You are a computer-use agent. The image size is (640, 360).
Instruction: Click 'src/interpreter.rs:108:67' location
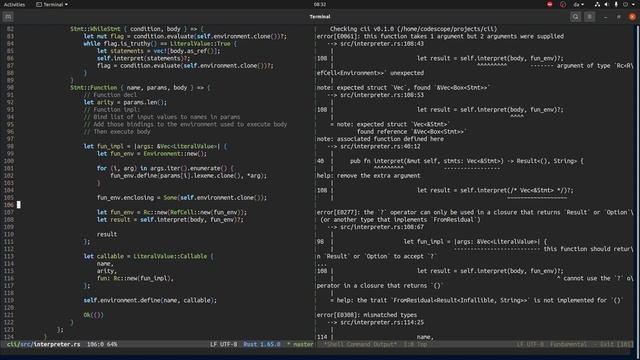pos(382,227)
